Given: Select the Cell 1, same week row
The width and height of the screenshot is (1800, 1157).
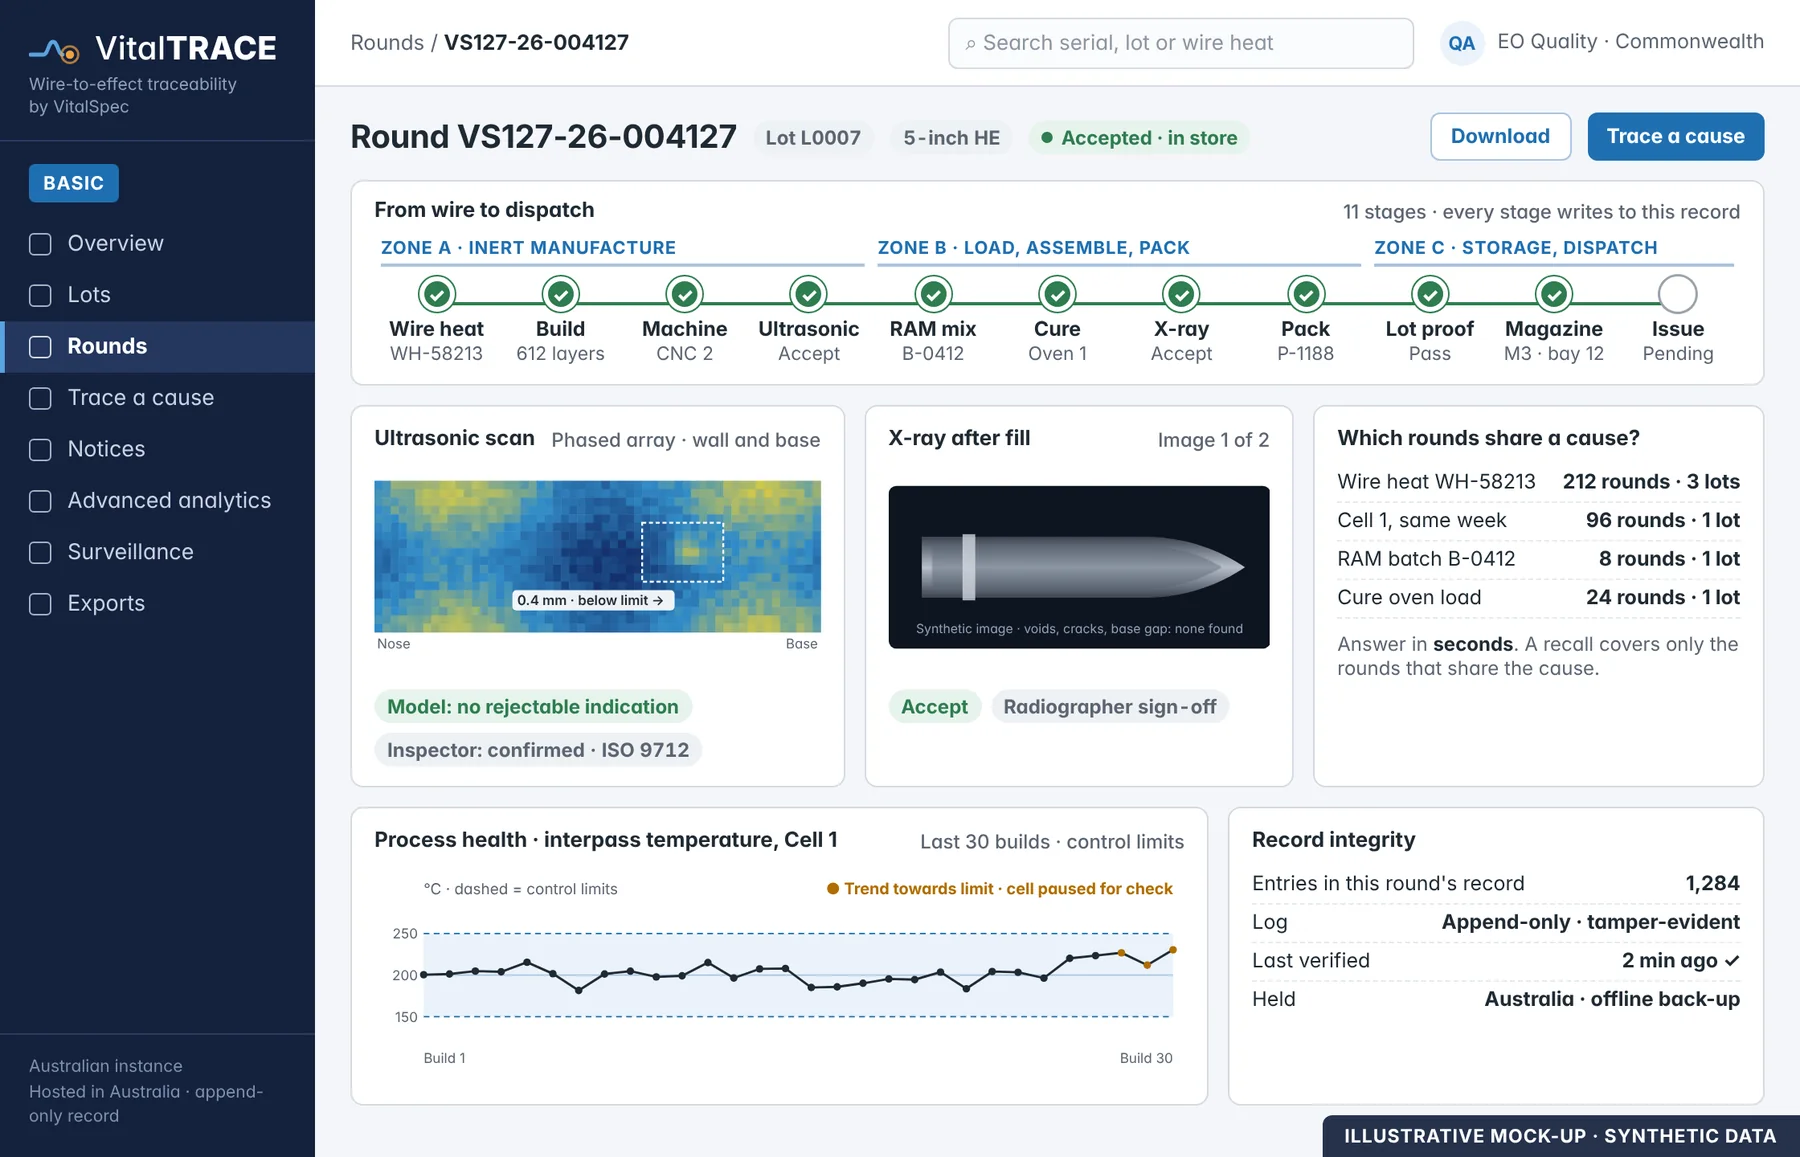Looking at the screenshot, I should tap(1538, 520).
